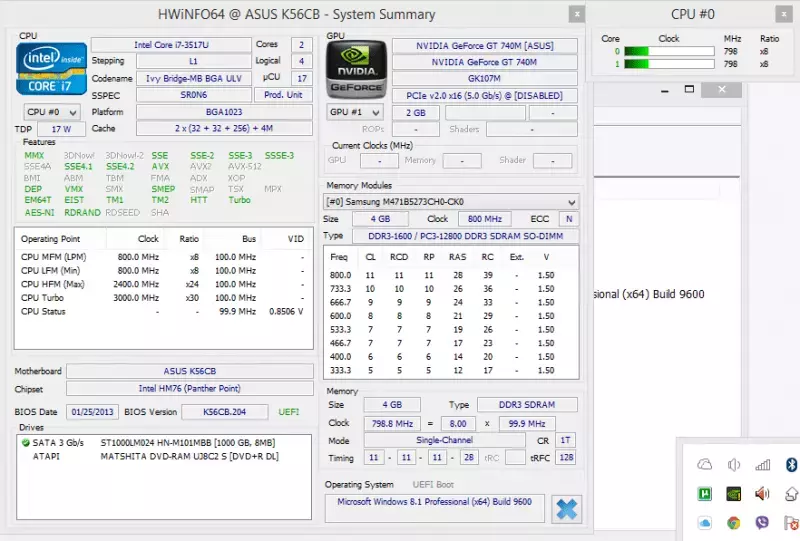
Task: Click the Single-Channel mode field
Action: tap(444, 440)
